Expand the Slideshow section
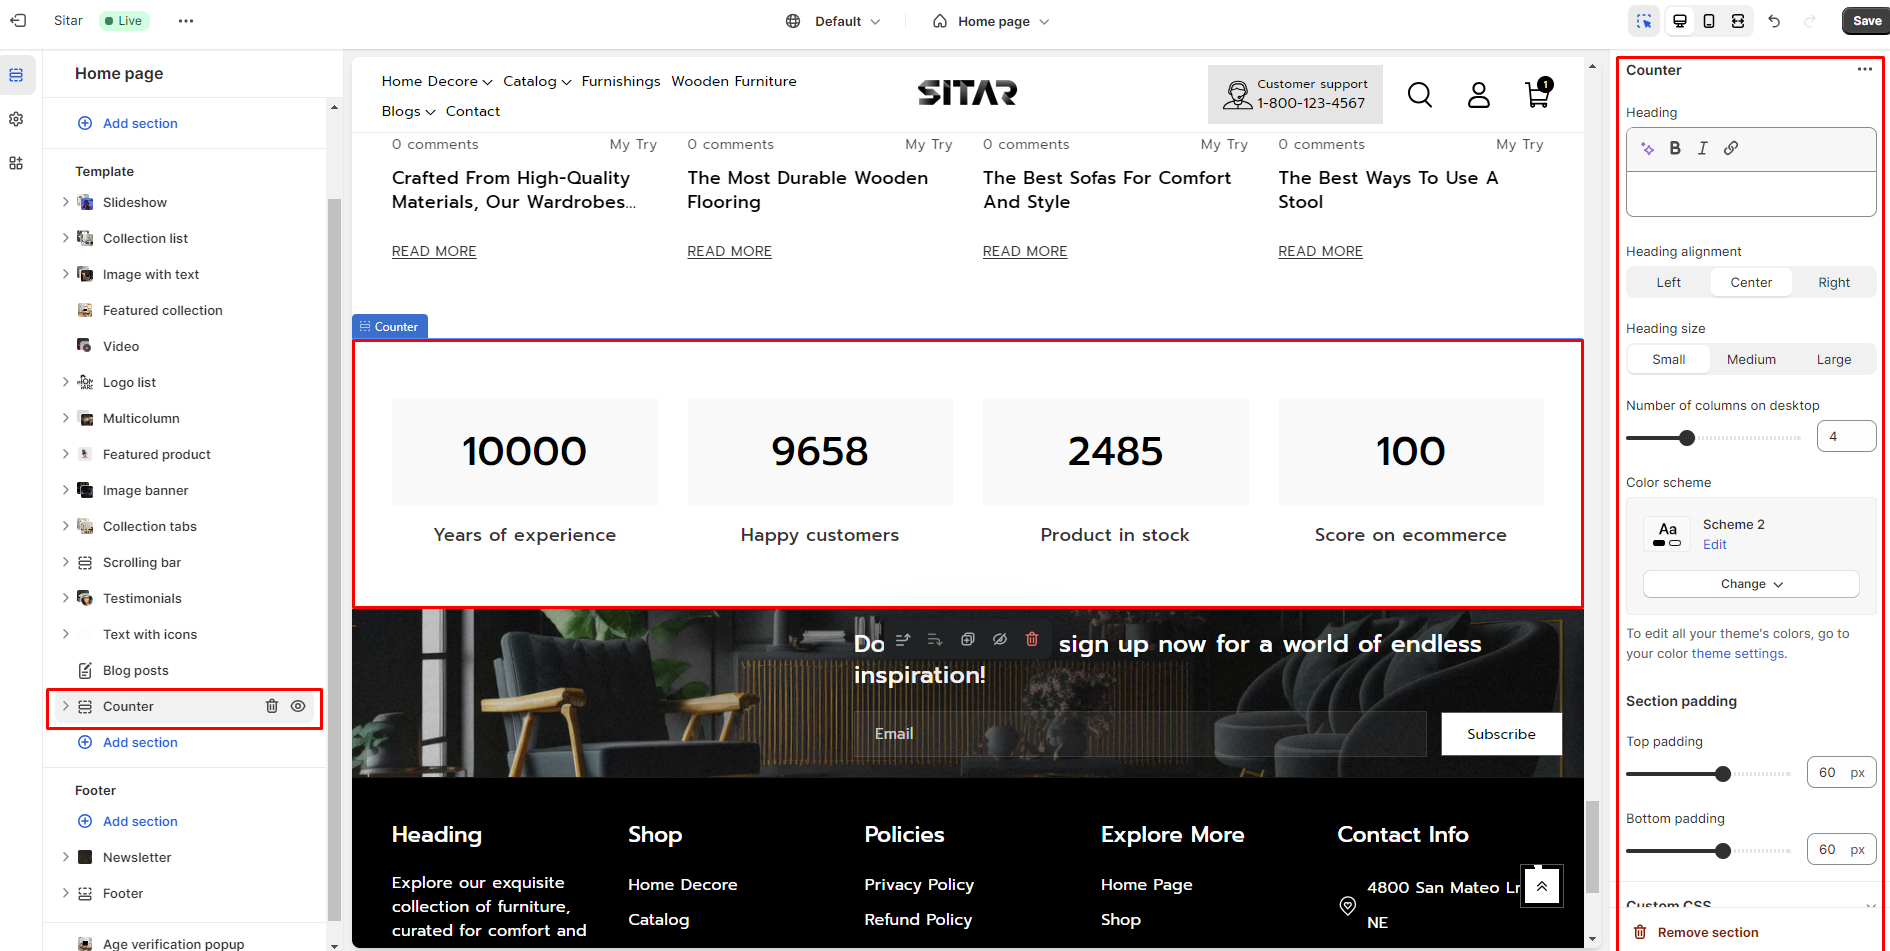1890x951 pixels. click(66, 202)
